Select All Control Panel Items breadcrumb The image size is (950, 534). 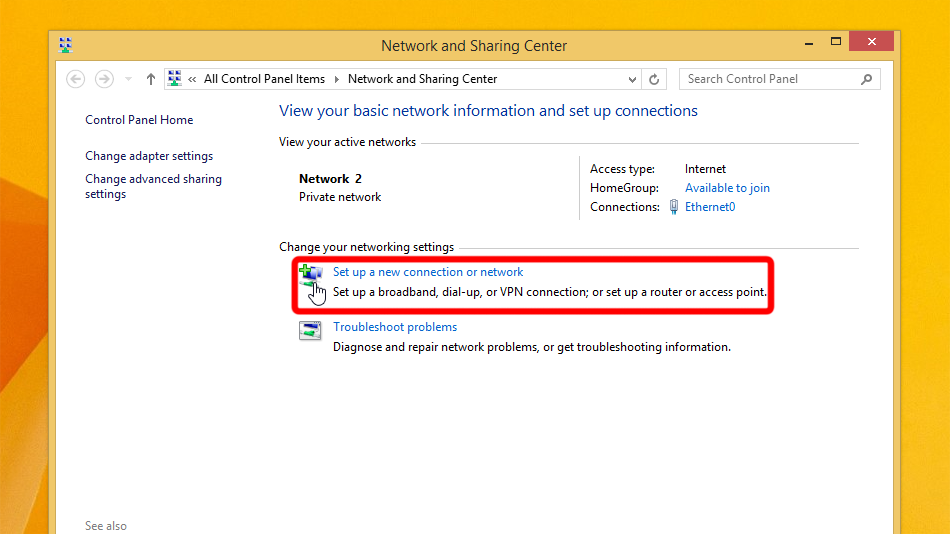point(264,79)
